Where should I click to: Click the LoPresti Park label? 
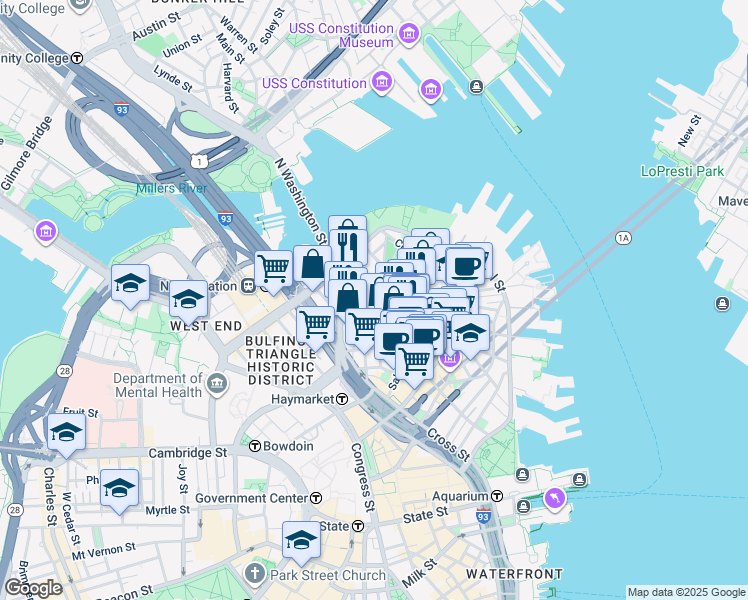pyautogui.click(x=682, y=171)
